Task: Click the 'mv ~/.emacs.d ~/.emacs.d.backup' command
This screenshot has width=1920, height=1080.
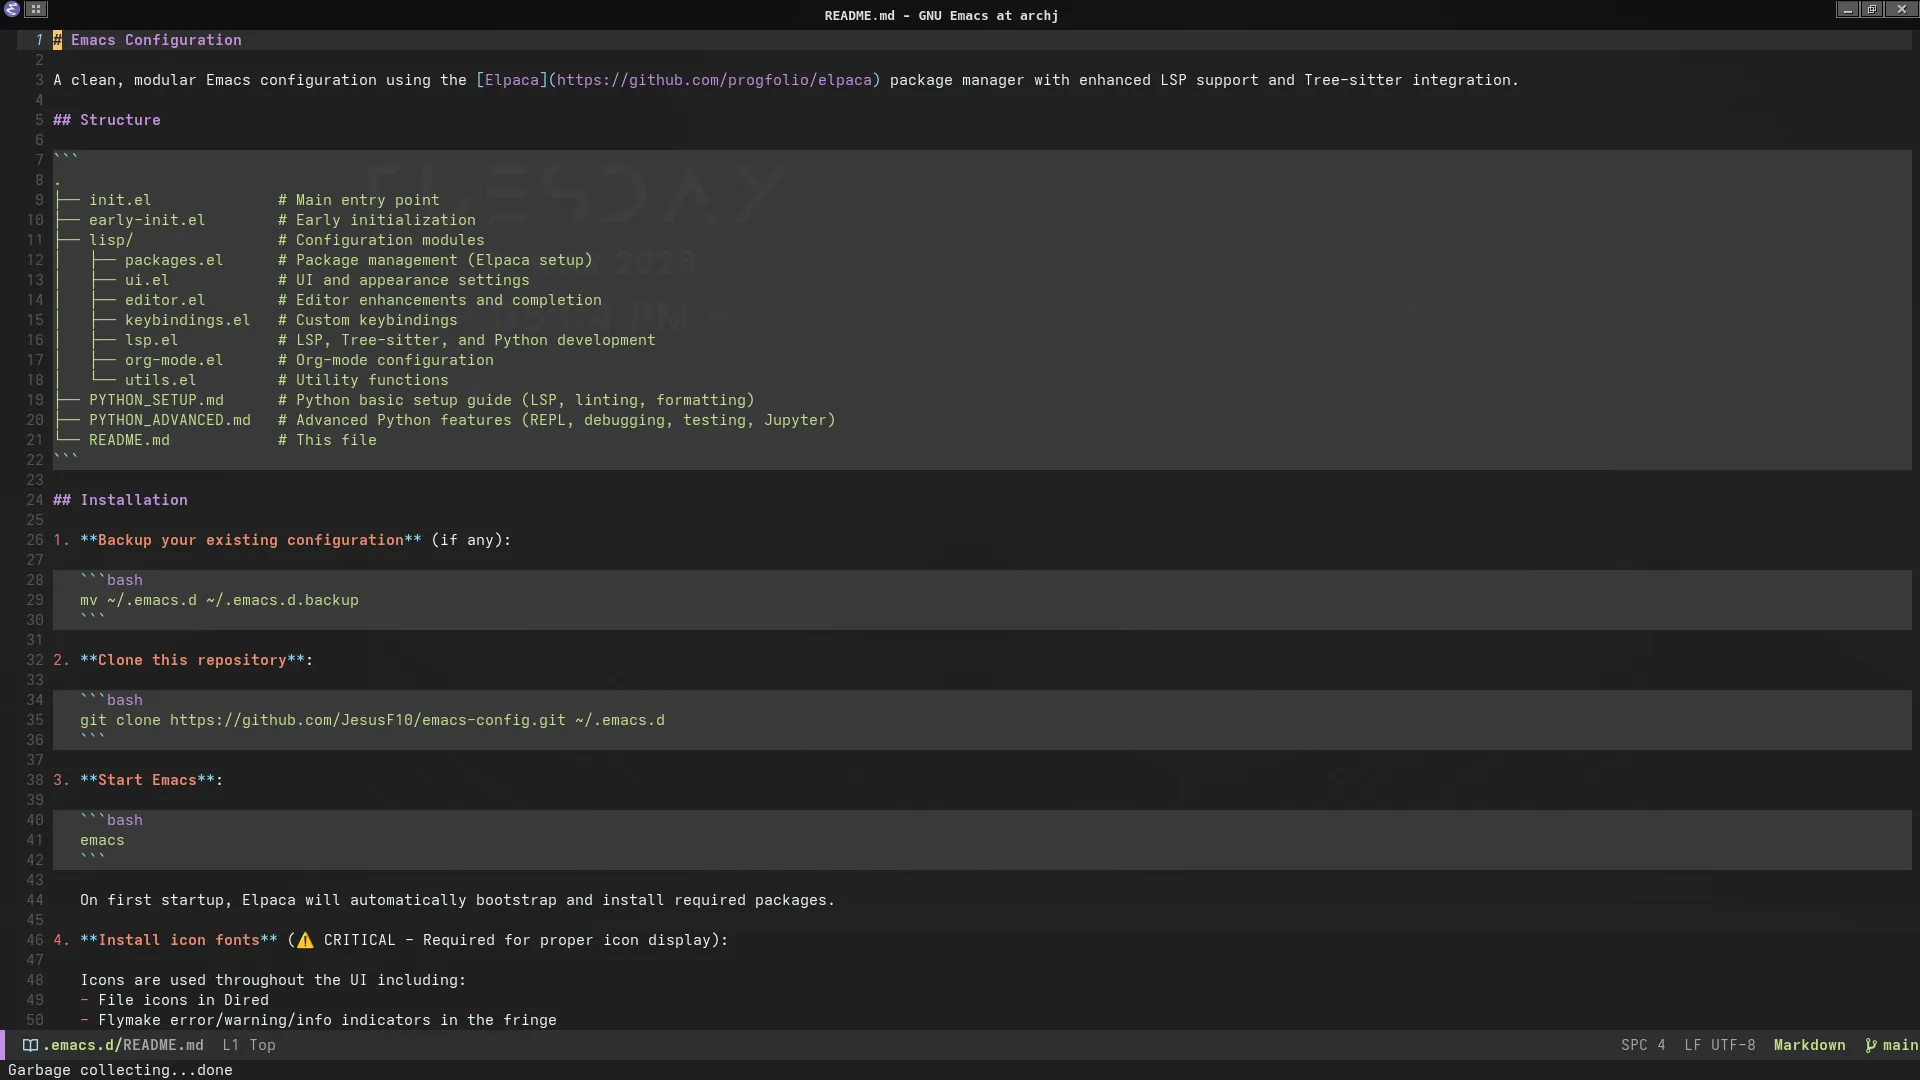Action: point(219,600)
